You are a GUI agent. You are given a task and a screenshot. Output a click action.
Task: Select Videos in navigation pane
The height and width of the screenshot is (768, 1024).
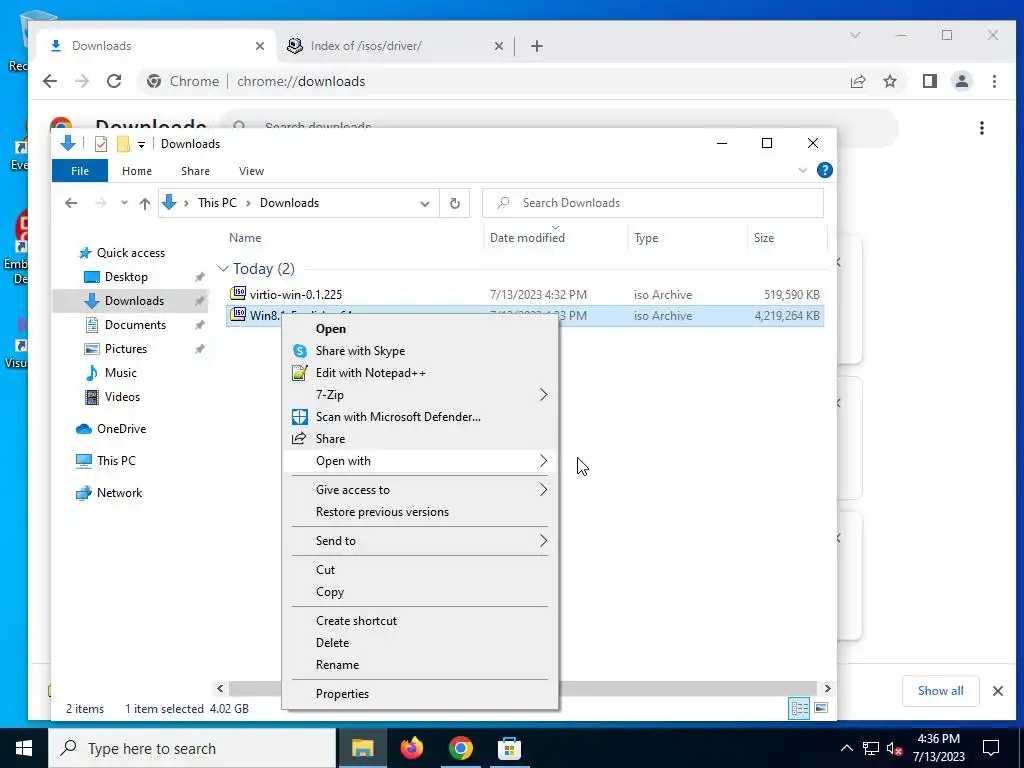122,396
